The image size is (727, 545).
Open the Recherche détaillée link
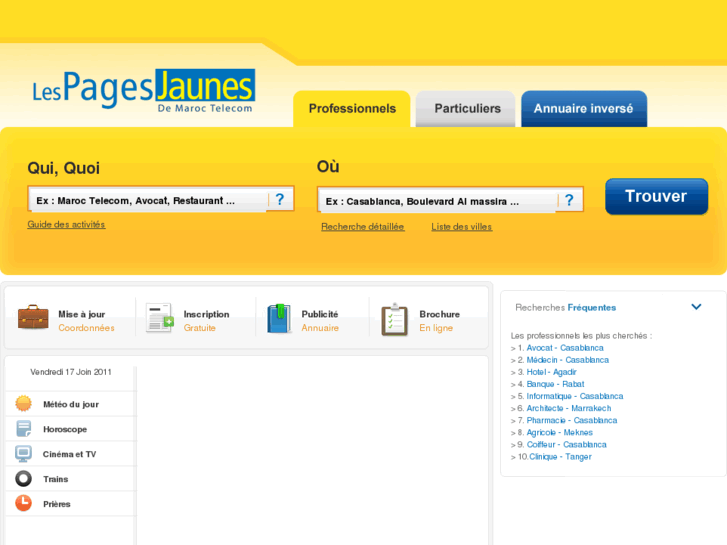click(x=363, y=227)
